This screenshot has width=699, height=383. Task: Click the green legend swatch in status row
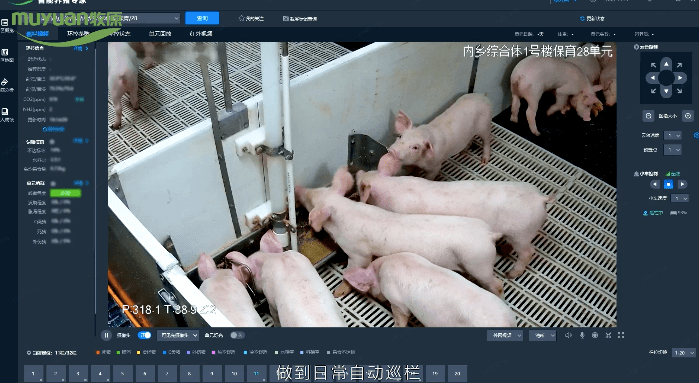click(x=118, y=352)
